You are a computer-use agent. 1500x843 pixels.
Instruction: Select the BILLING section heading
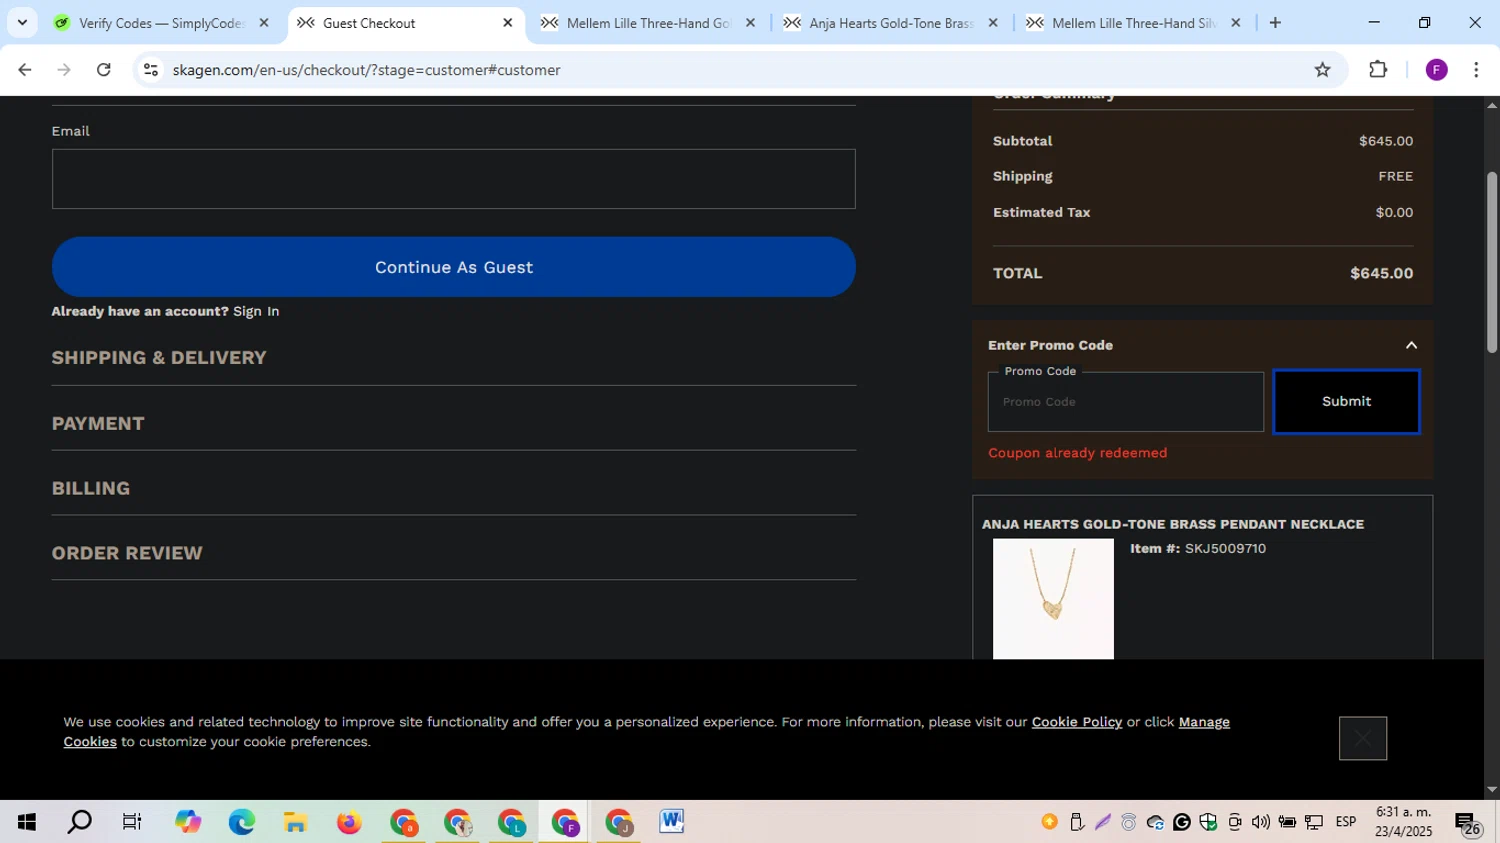click(x=91, y=488)
